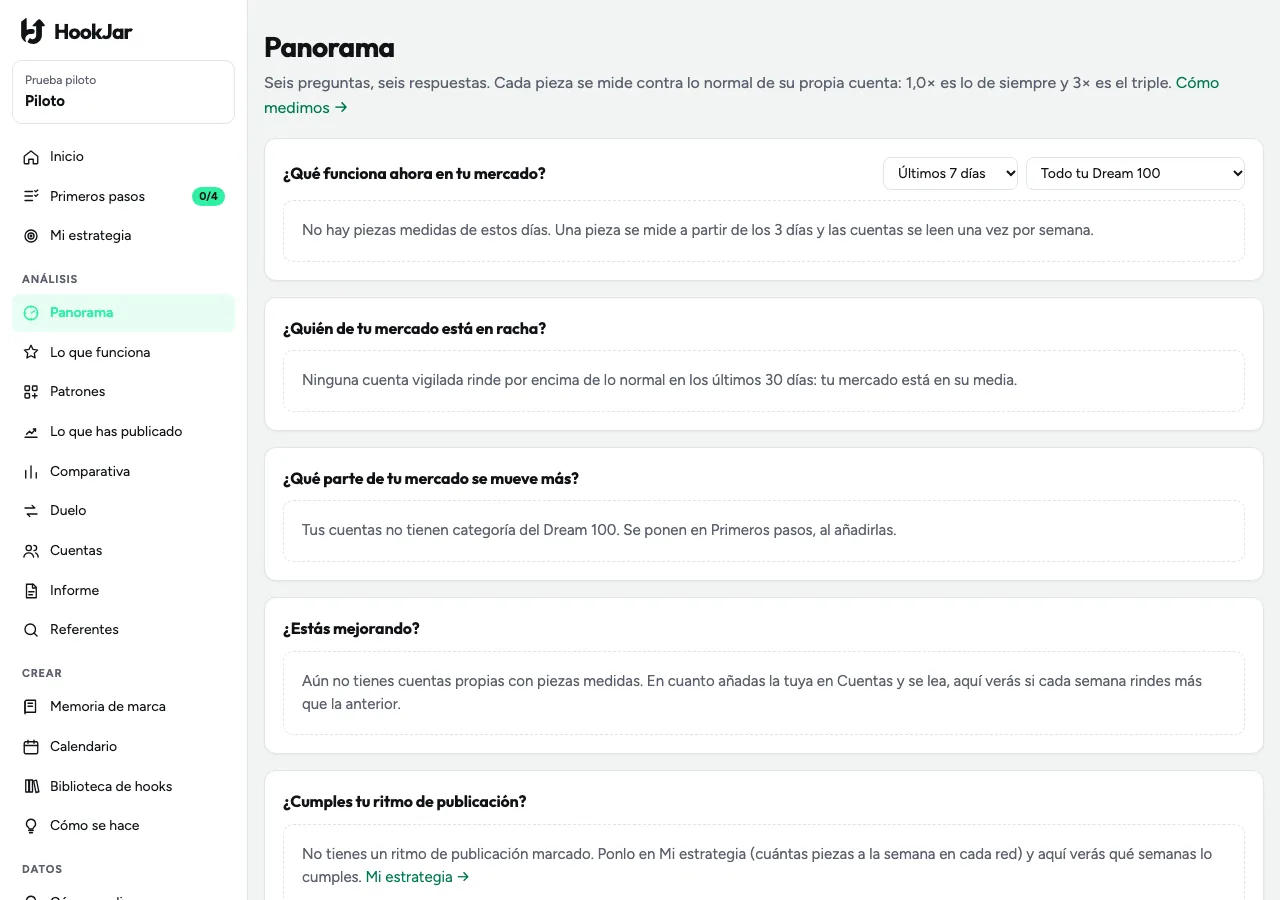Click the ANÁLISIS section label

(50, 279)
